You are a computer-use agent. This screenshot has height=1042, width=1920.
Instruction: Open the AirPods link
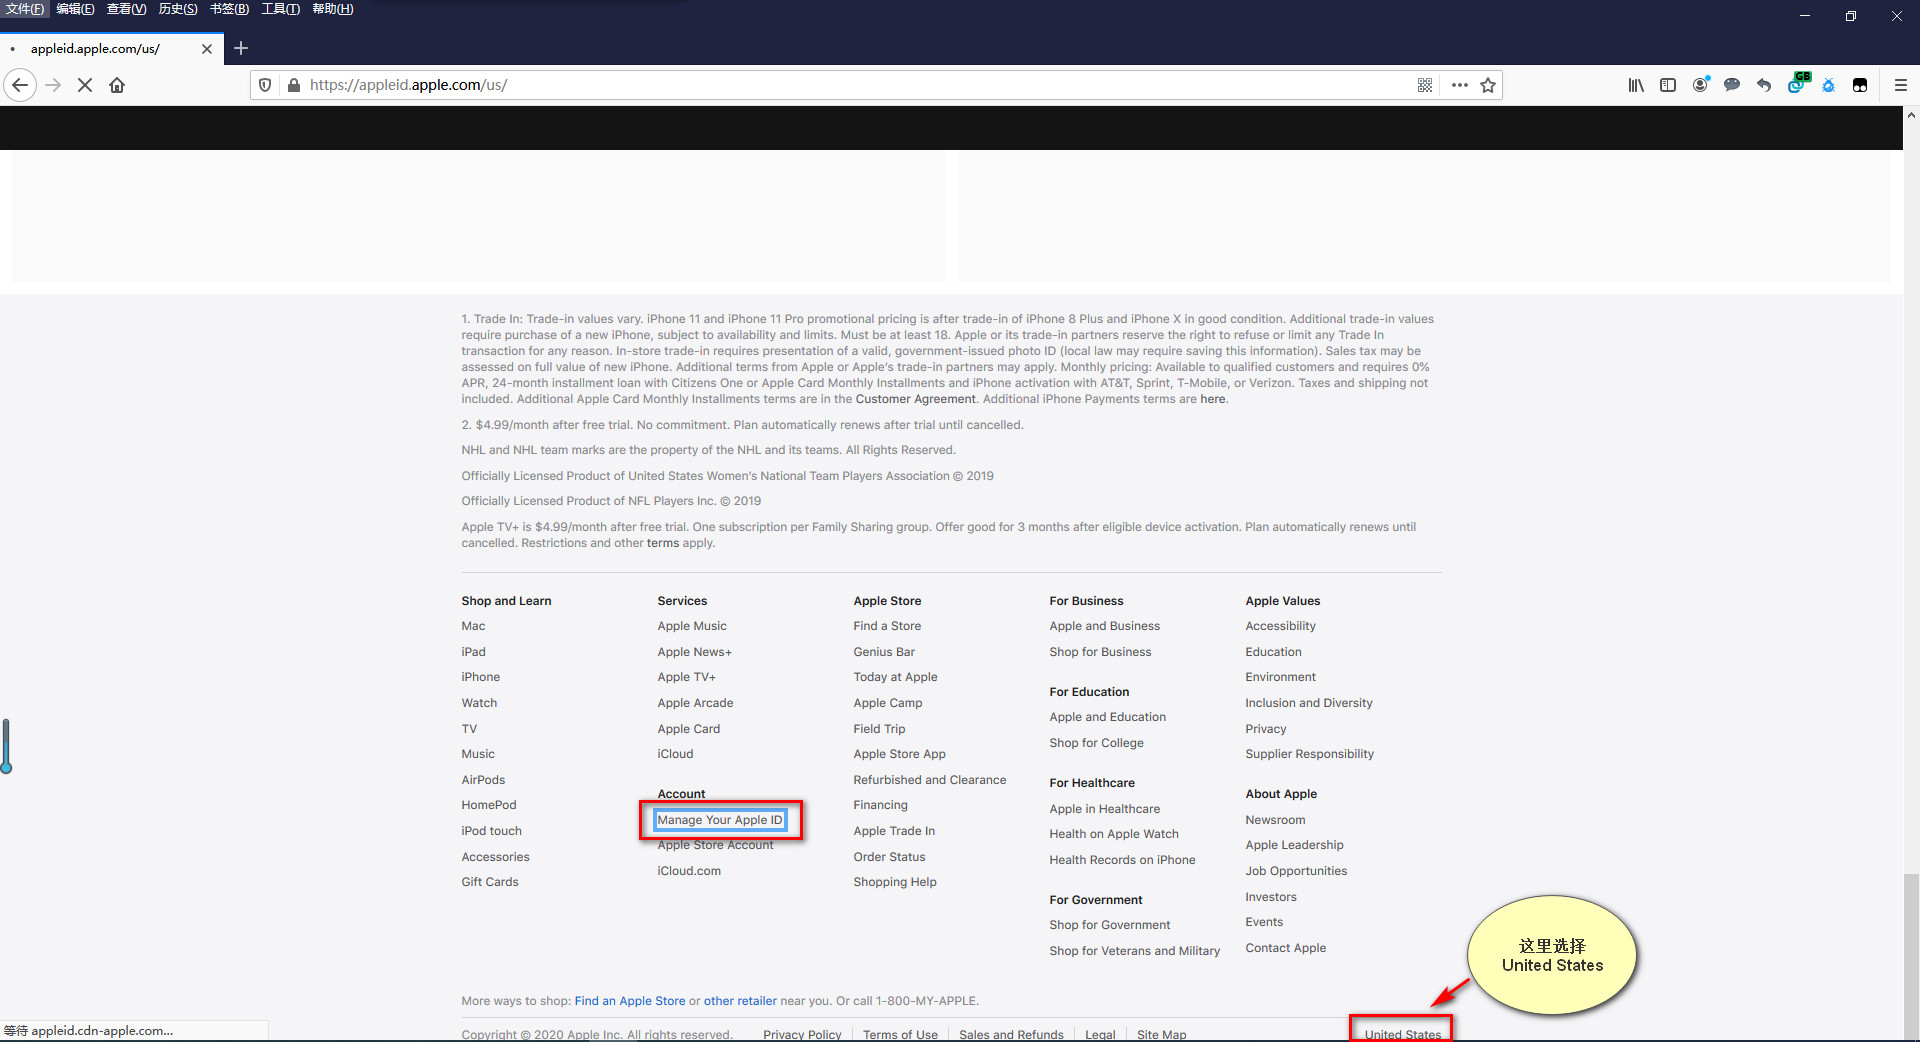483,780
